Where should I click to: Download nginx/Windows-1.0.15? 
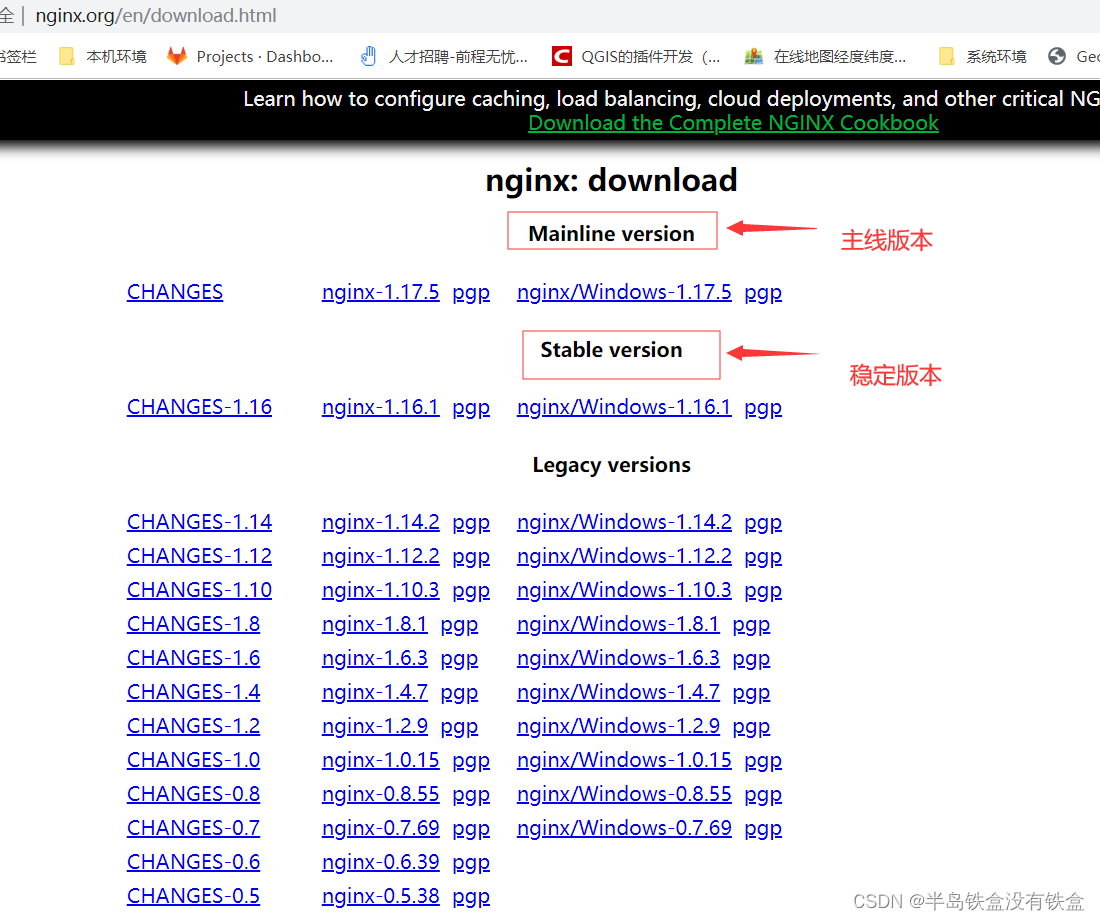pyautogui.click(x=624, y=760)
